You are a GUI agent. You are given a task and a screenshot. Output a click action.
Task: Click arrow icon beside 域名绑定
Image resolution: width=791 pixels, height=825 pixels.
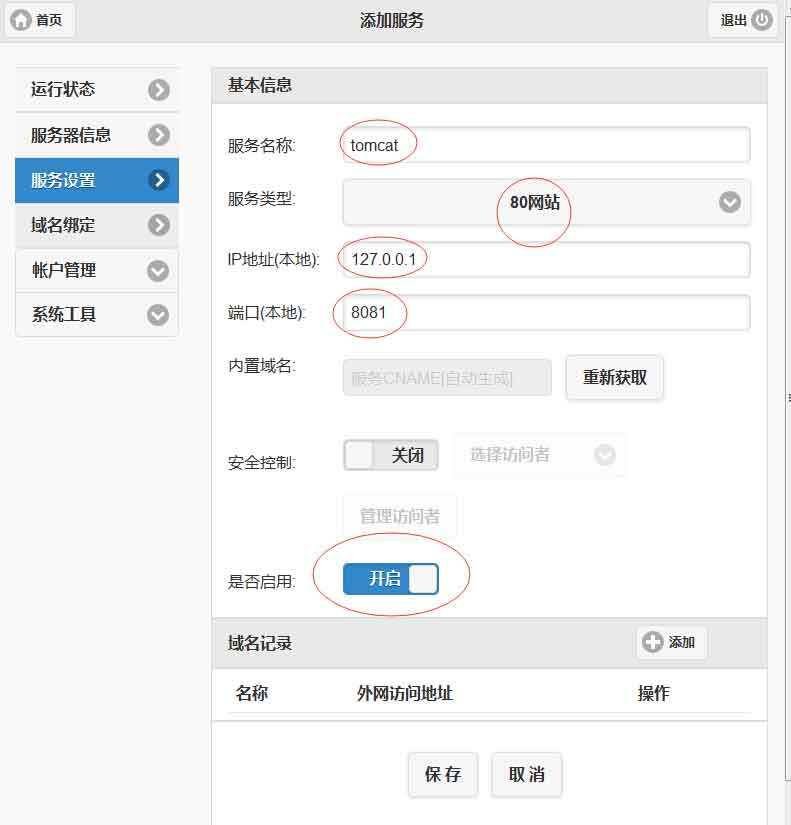[x=159, y=225]
